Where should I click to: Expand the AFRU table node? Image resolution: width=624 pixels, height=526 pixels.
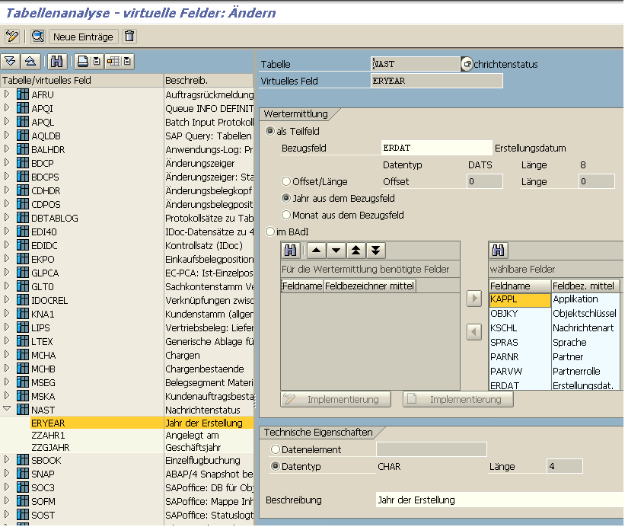pyautogui.click(x=8, y=95)
